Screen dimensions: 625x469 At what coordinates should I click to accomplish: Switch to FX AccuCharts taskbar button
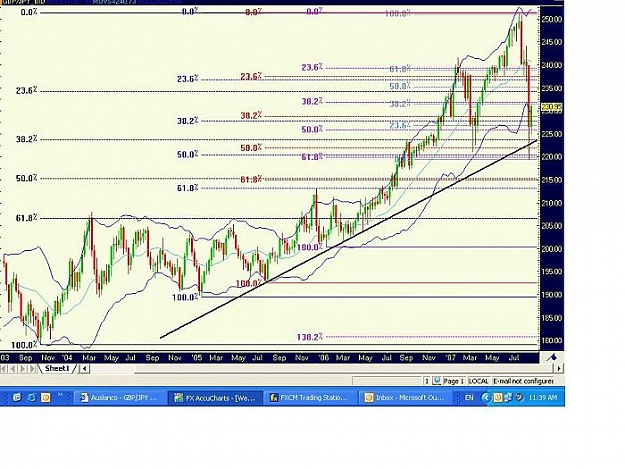(216, 398)
